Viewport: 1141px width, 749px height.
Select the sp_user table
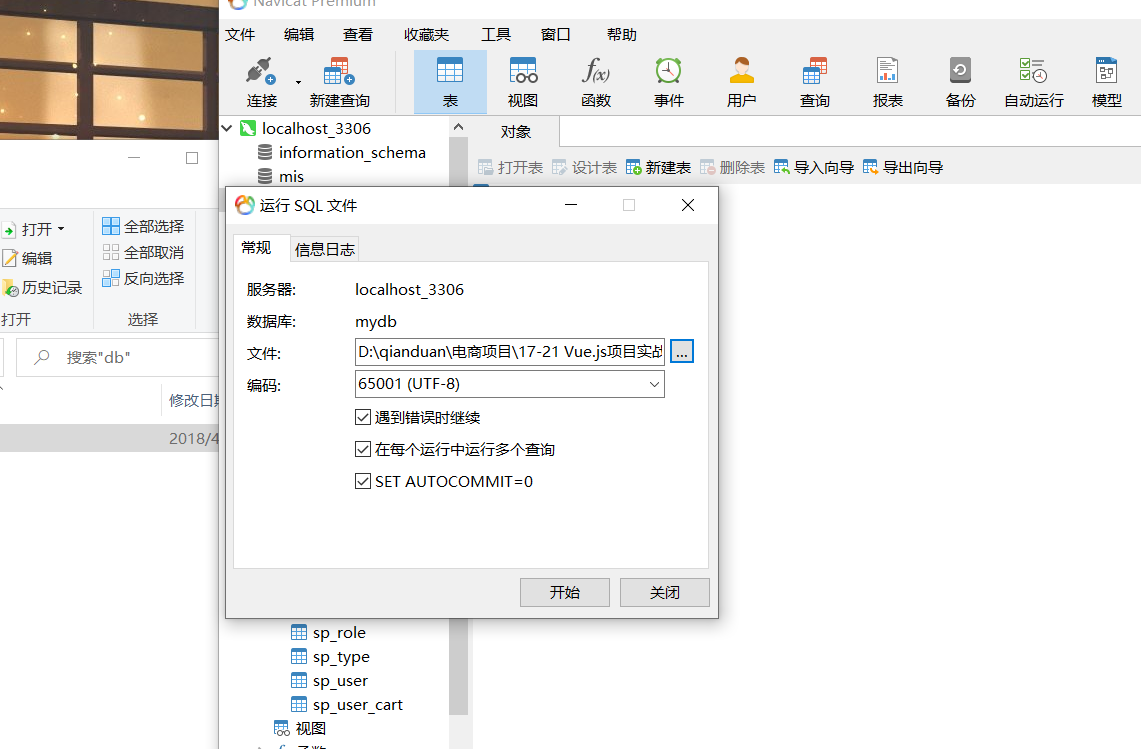[340, 681]
